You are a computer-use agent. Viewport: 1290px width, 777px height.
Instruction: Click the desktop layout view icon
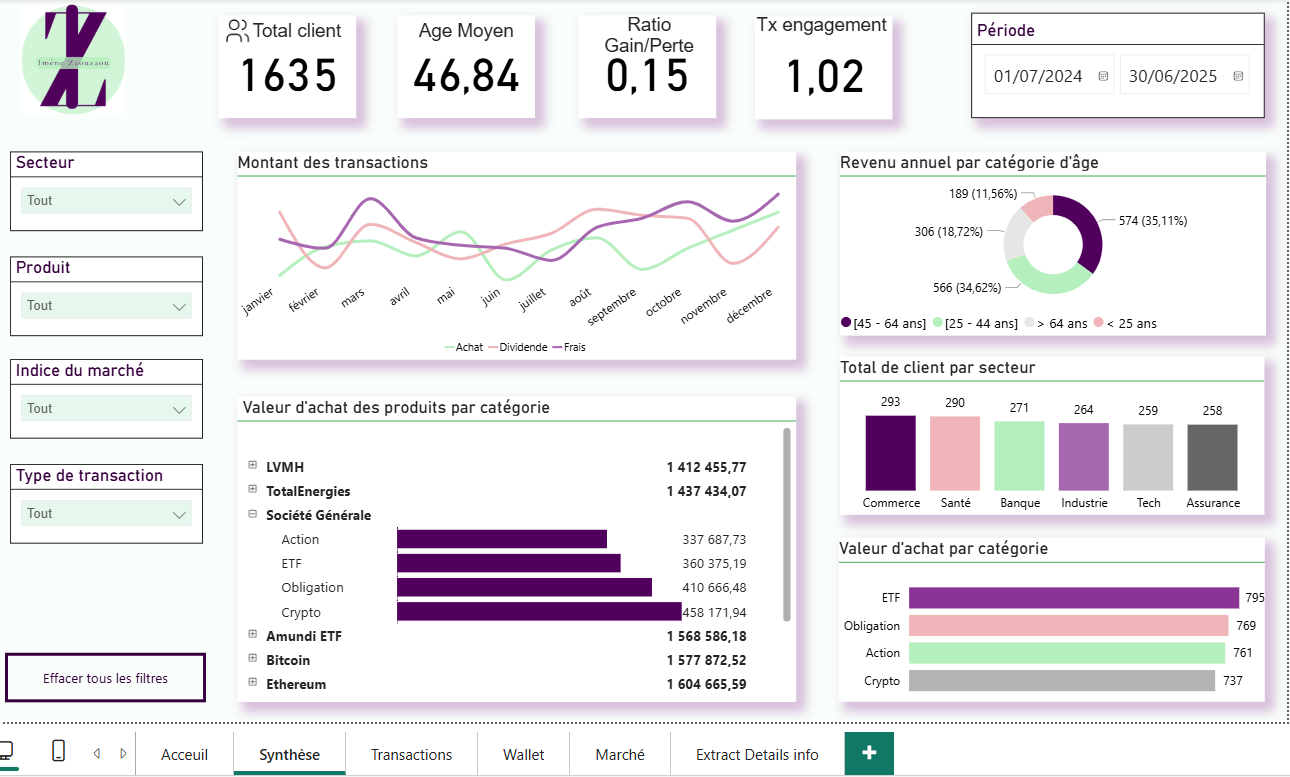[x=6, y=752]
